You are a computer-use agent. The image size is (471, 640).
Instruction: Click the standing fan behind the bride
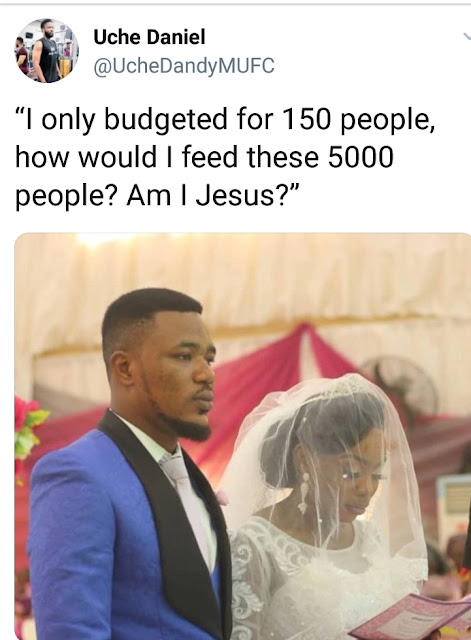coord(402,386)
